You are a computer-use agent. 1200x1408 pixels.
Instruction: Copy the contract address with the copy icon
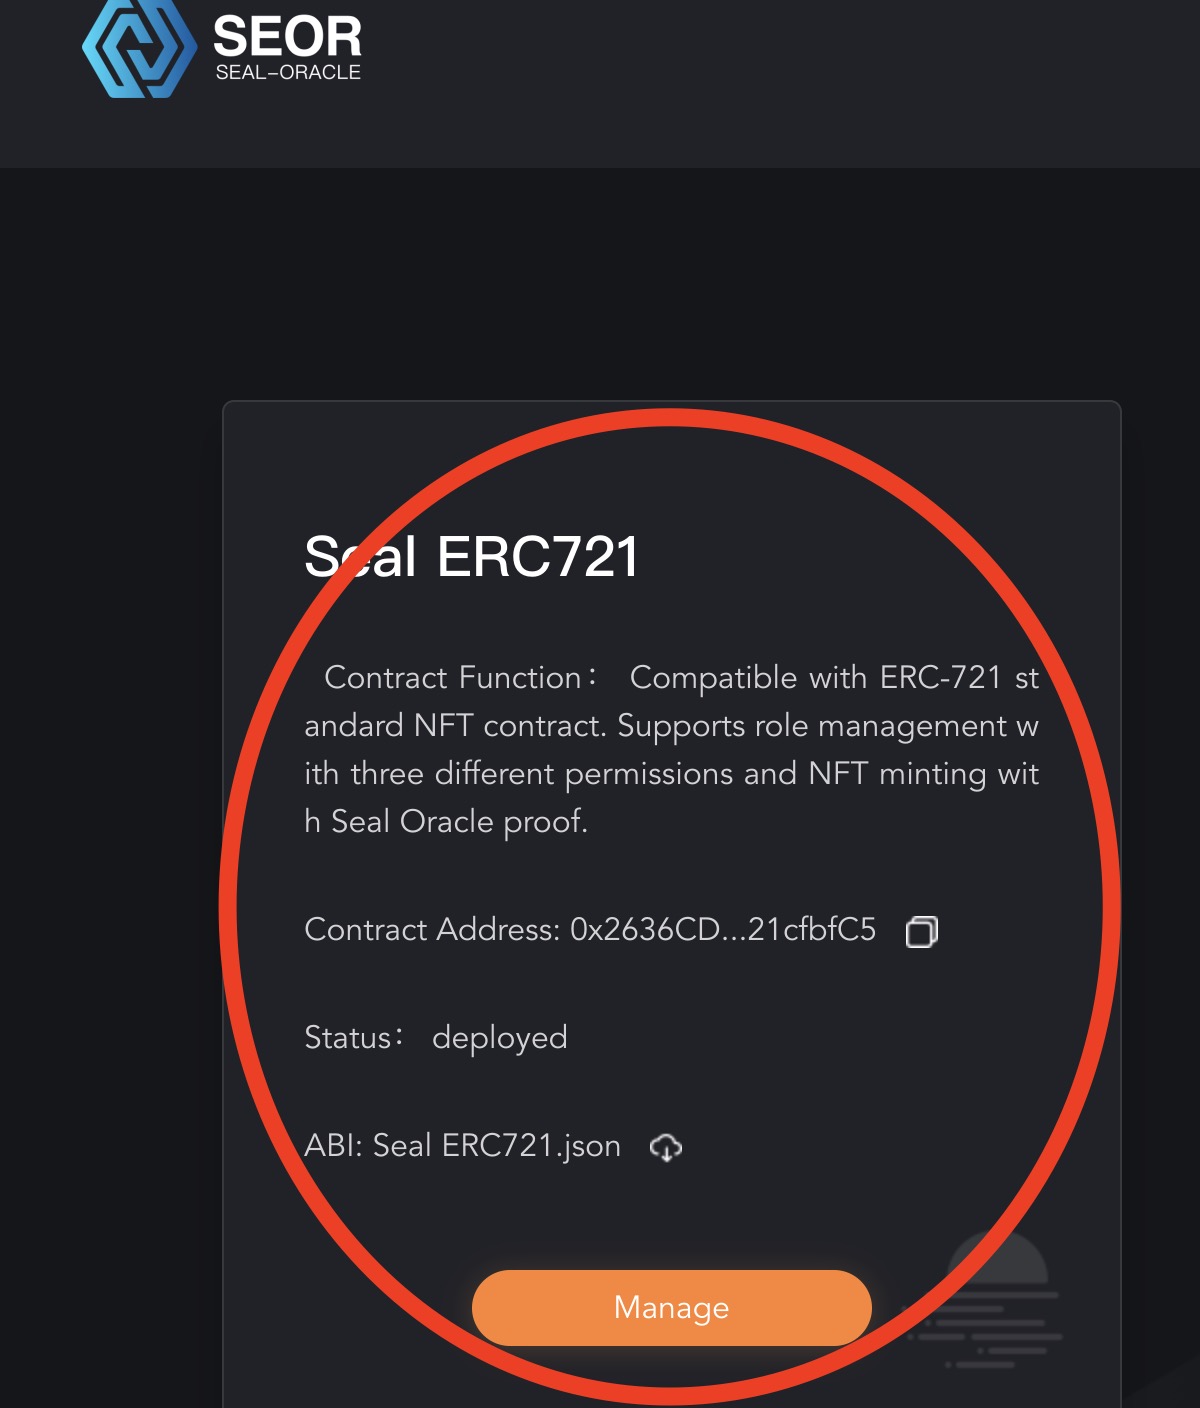[x=921, y=932]
